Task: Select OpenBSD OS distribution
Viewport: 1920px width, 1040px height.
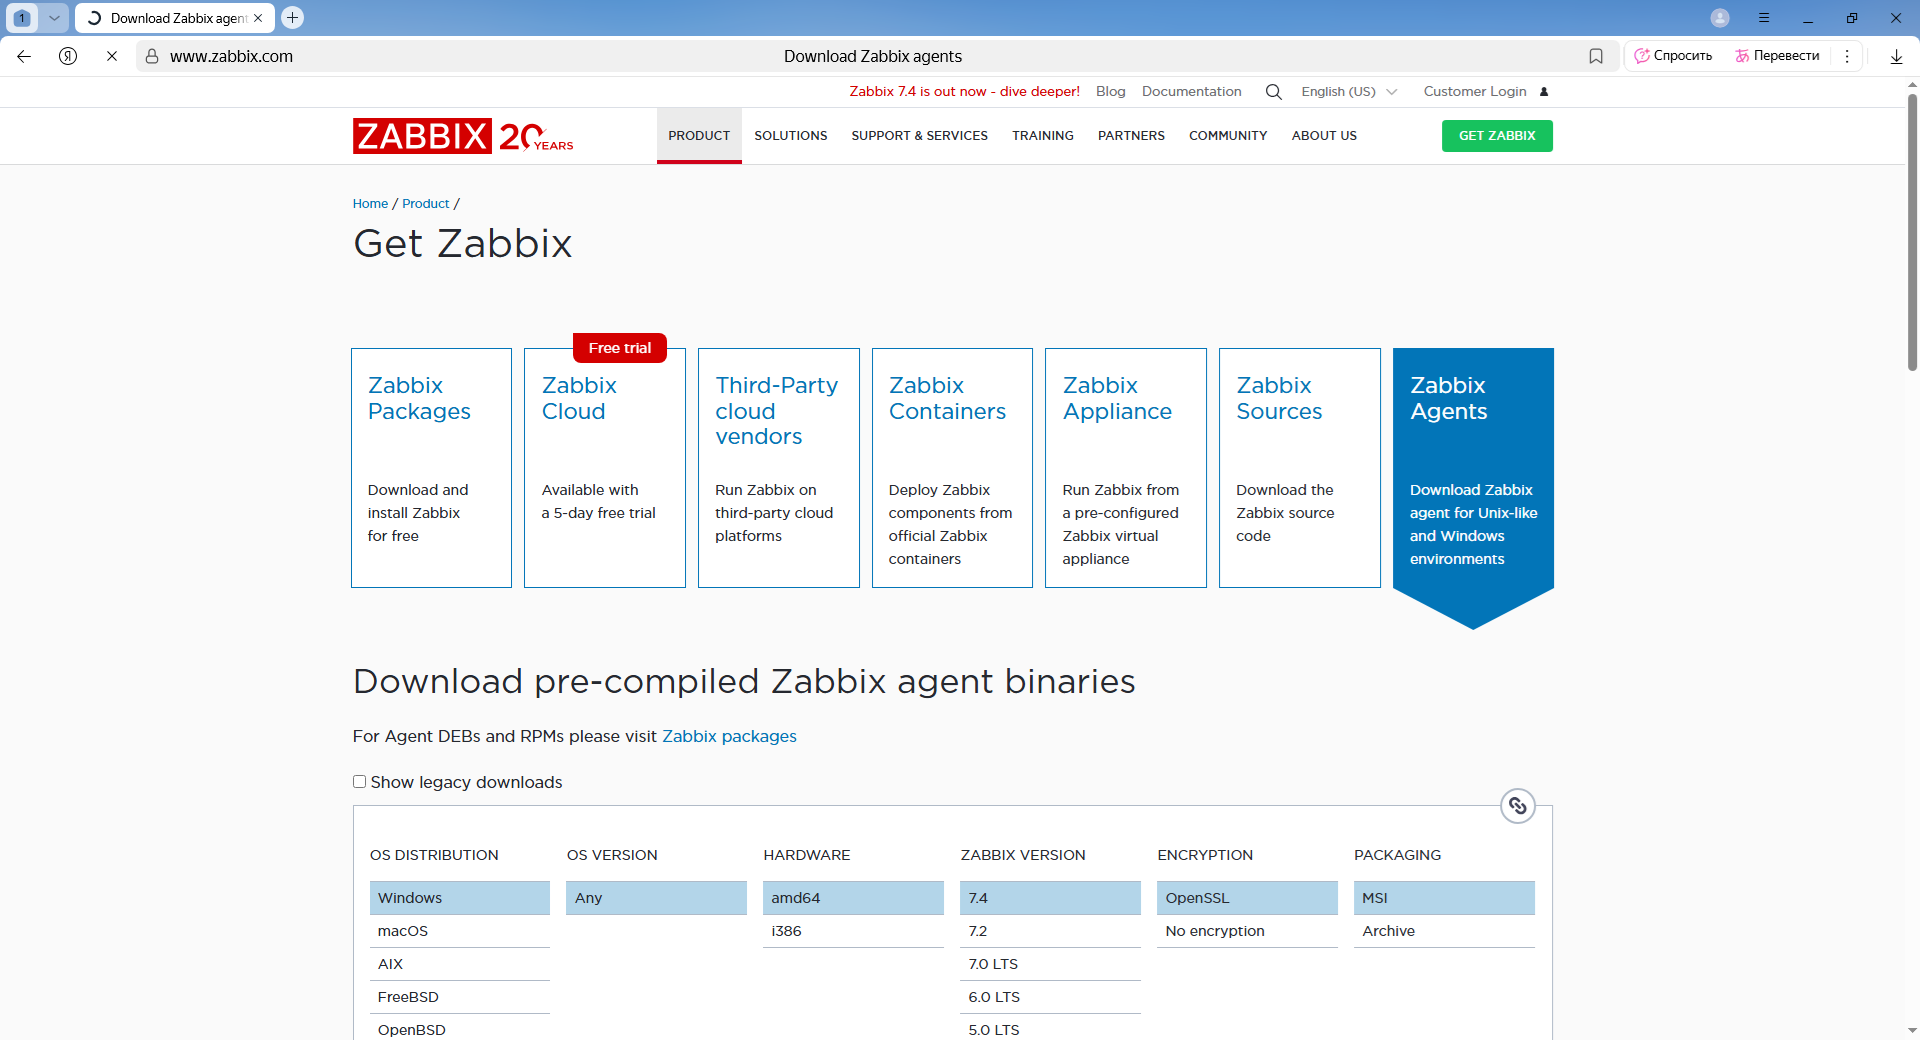Action: click(x=460, y=1029)
